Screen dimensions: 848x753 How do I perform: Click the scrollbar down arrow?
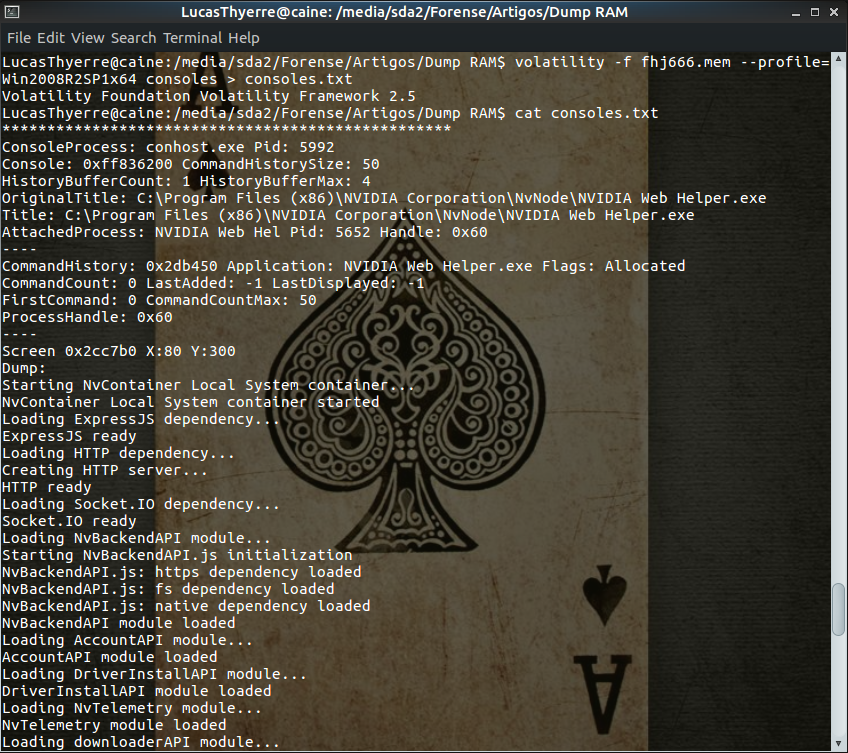(839, 744)
